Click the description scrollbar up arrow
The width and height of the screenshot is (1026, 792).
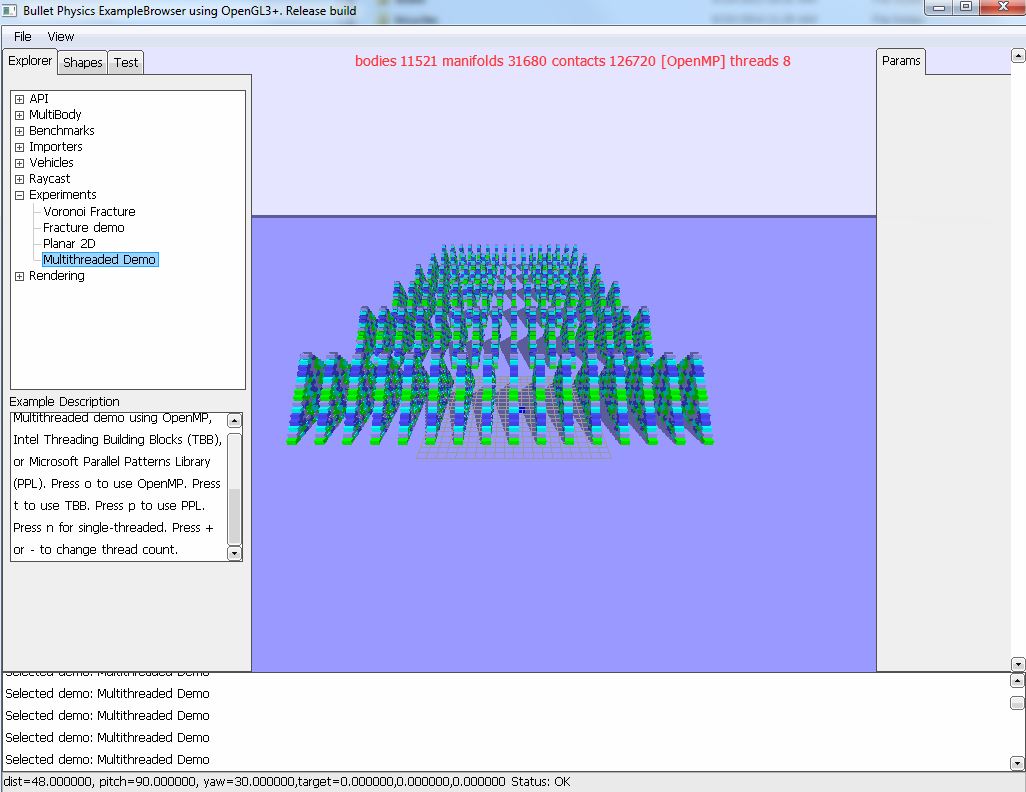pyautogui.click(x=234, y=420)
